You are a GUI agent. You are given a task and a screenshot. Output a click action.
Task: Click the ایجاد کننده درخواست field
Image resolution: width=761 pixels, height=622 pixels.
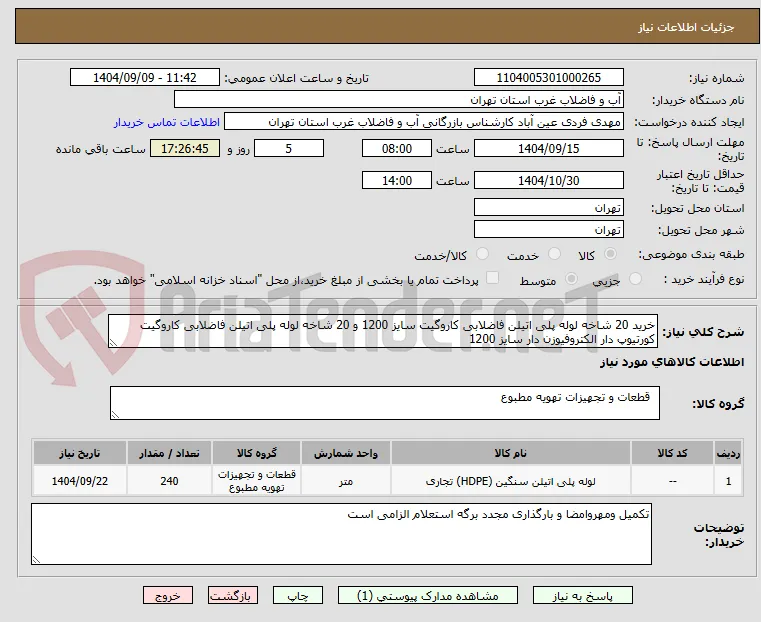(424, 122)
